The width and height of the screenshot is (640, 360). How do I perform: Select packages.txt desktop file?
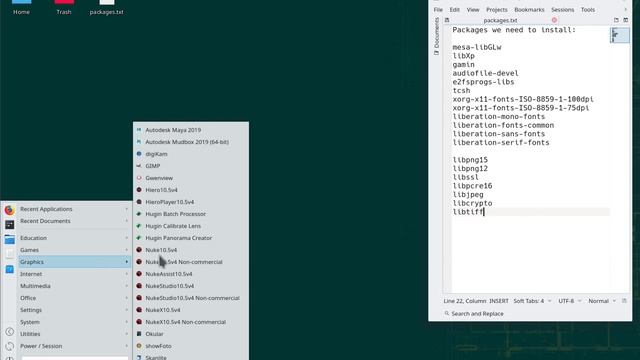107,7
